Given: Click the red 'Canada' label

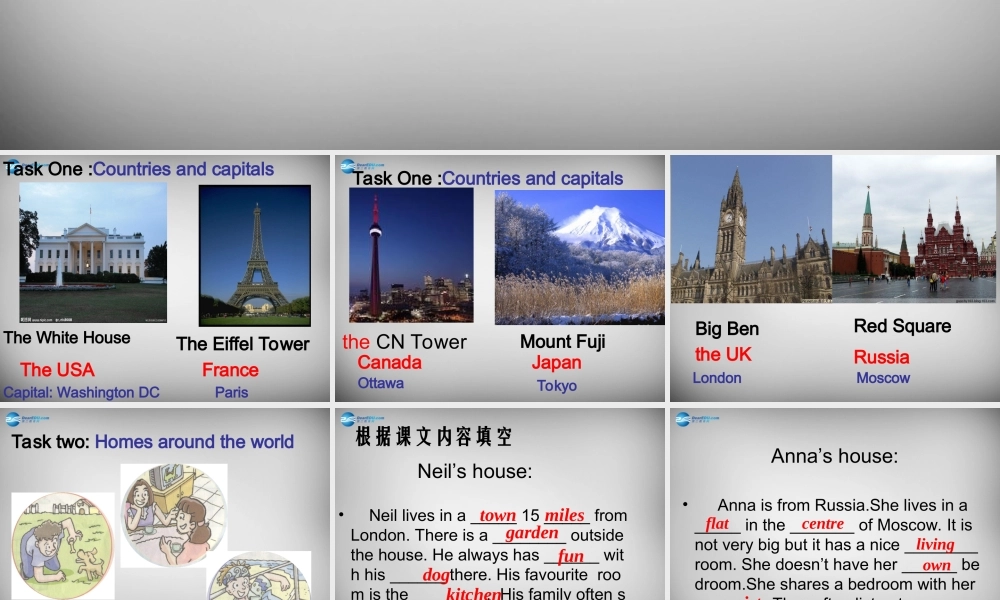Looking at the screenshot, I should pyautogui.click(x=389, y=362).
